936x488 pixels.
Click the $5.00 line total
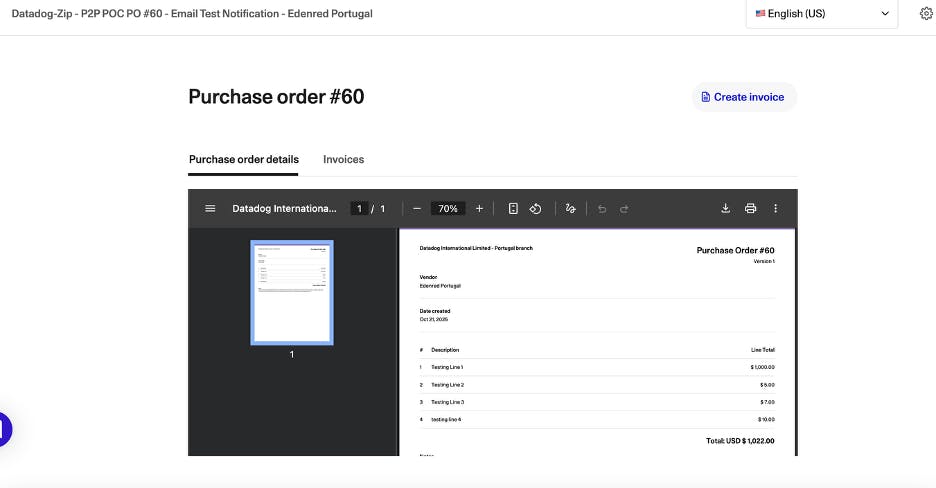point(768,385)
